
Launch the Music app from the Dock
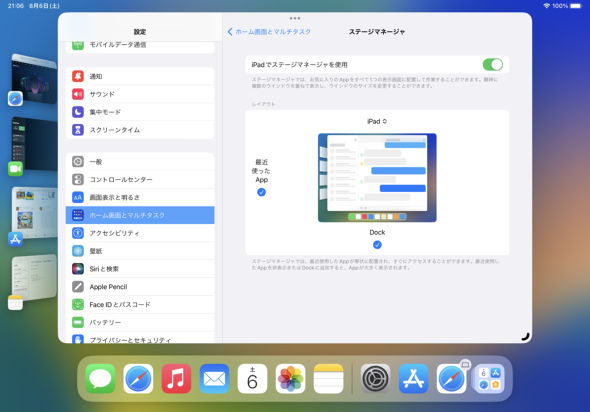tap(176, 379)
